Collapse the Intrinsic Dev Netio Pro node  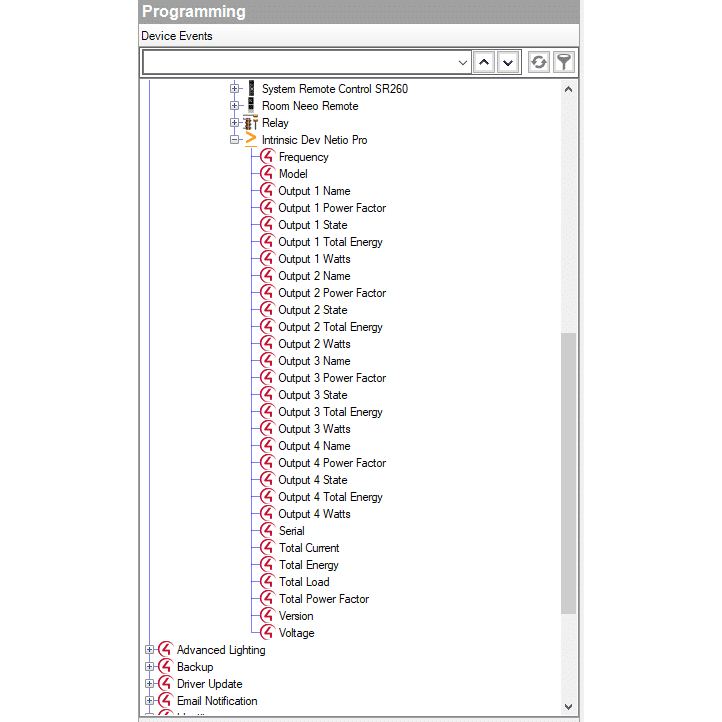(x=235, y=140)
